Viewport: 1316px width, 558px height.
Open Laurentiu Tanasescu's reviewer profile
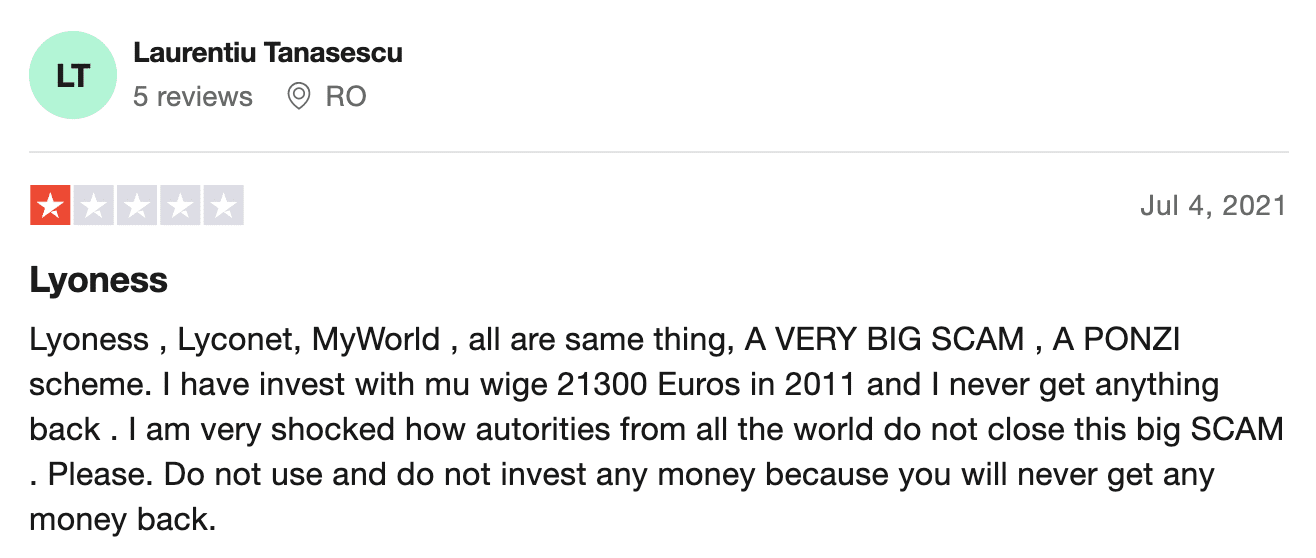pos(268,53)
